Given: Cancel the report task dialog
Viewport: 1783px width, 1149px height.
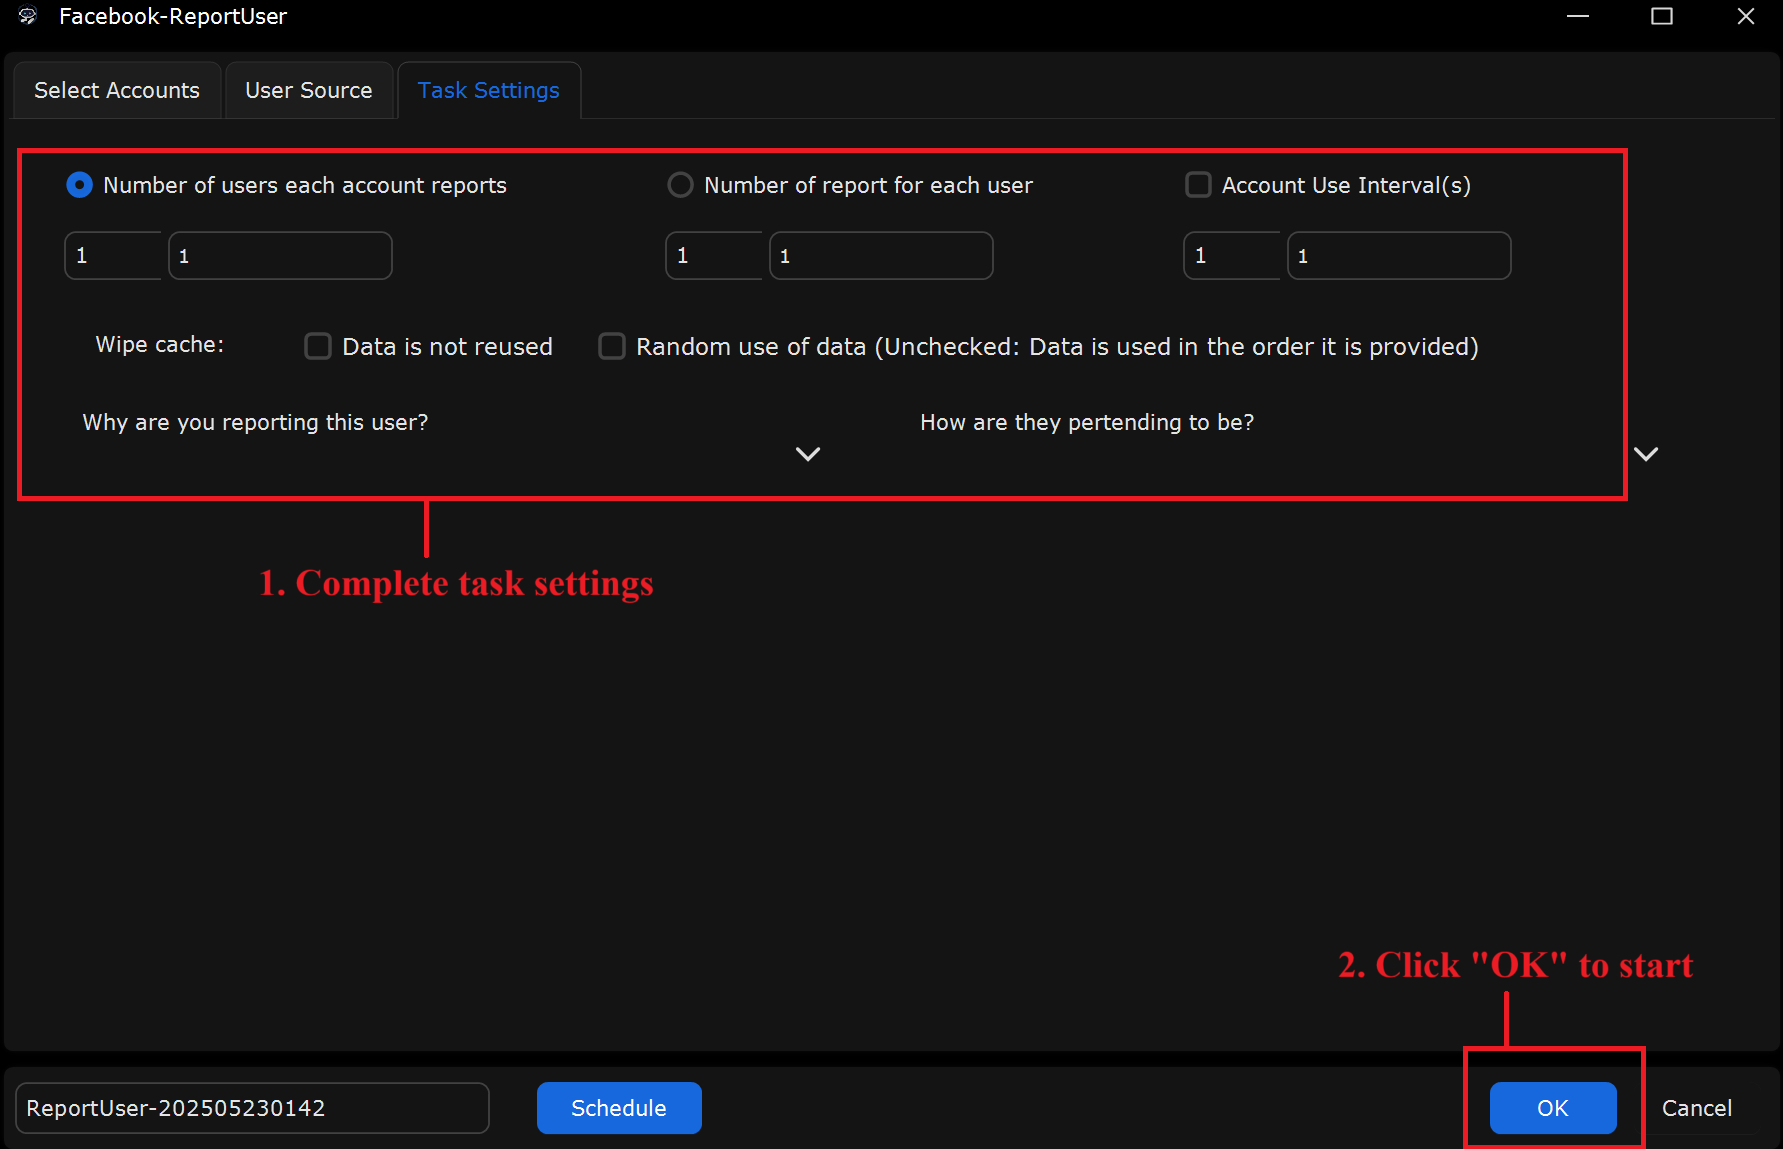Looking at the screenshot, I should point(1697,1108).
